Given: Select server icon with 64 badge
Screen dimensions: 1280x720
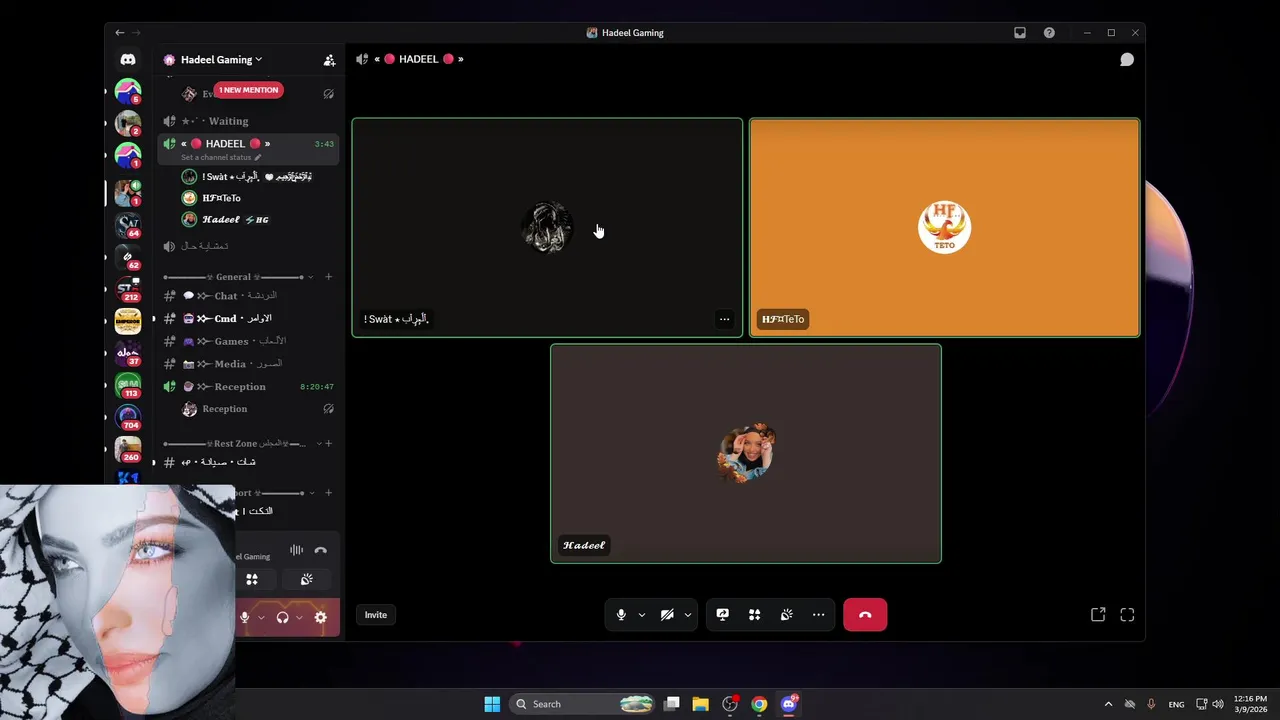Looking at the screenshot, I should click(128, 225).
